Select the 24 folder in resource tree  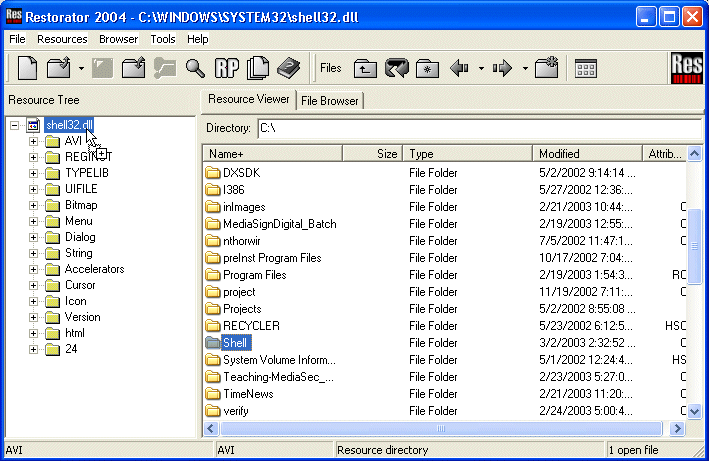click(71, 349)
